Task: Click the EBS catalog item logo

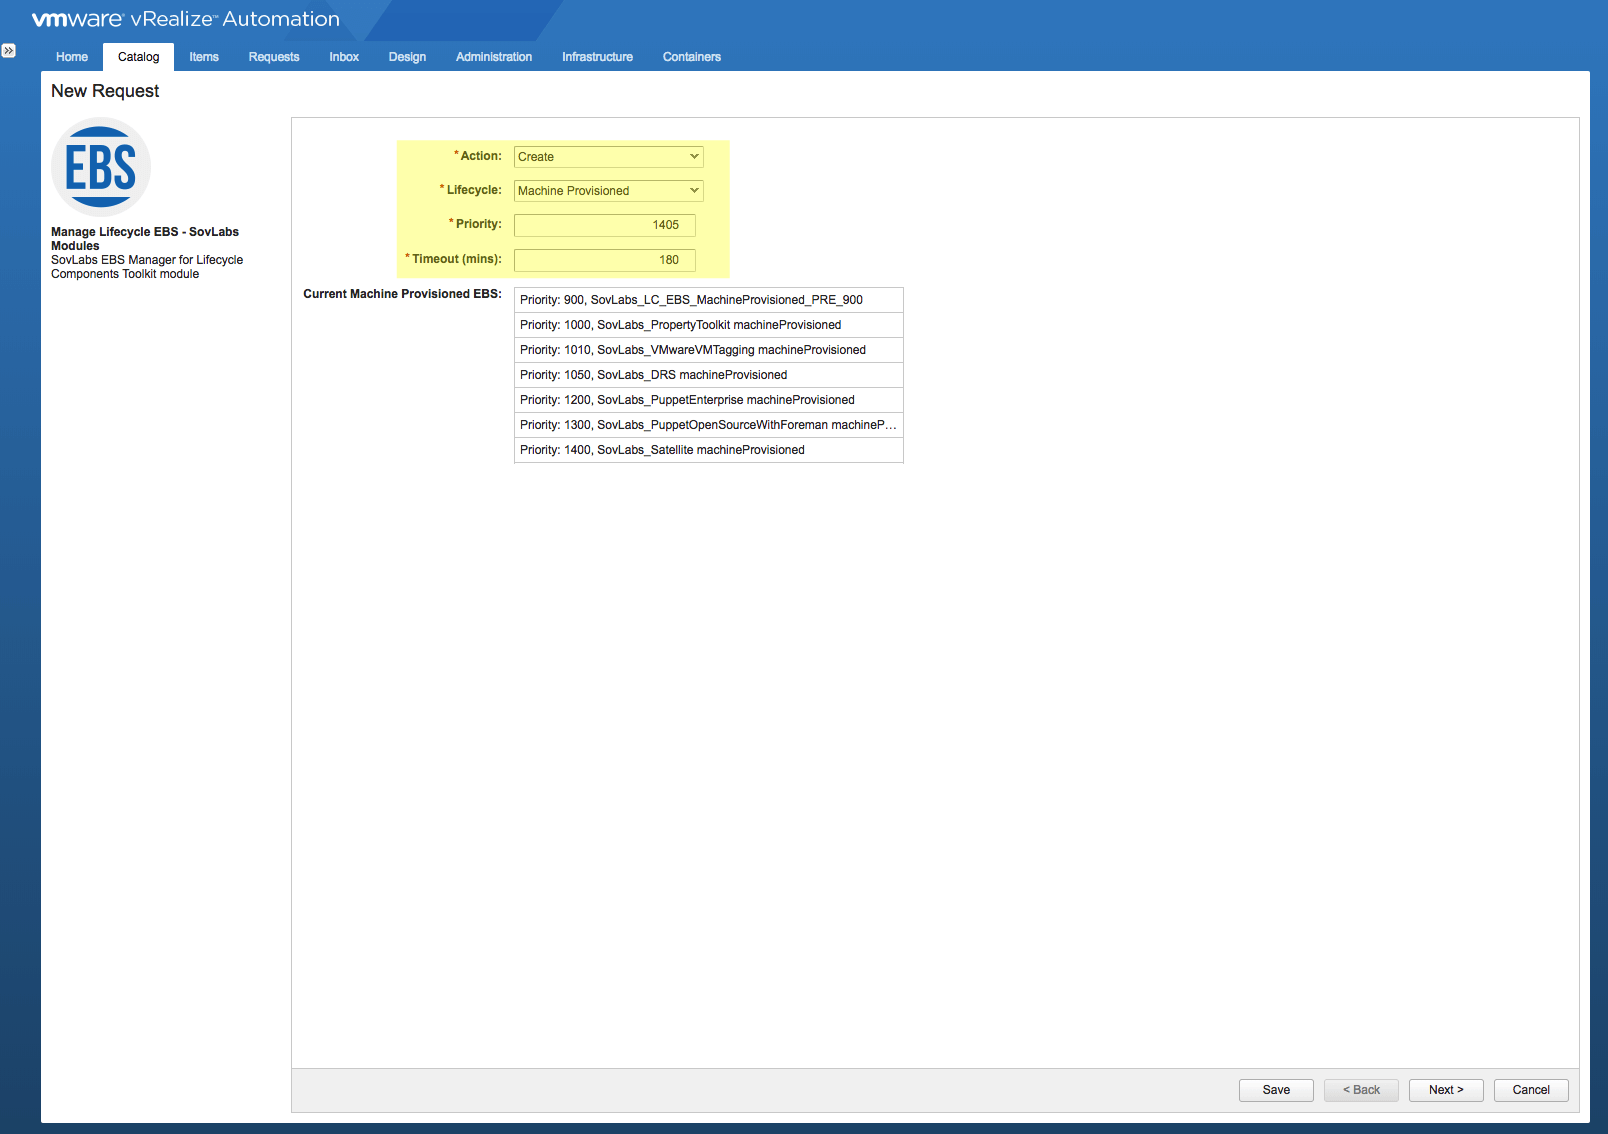Action: [x=101, y=167]
